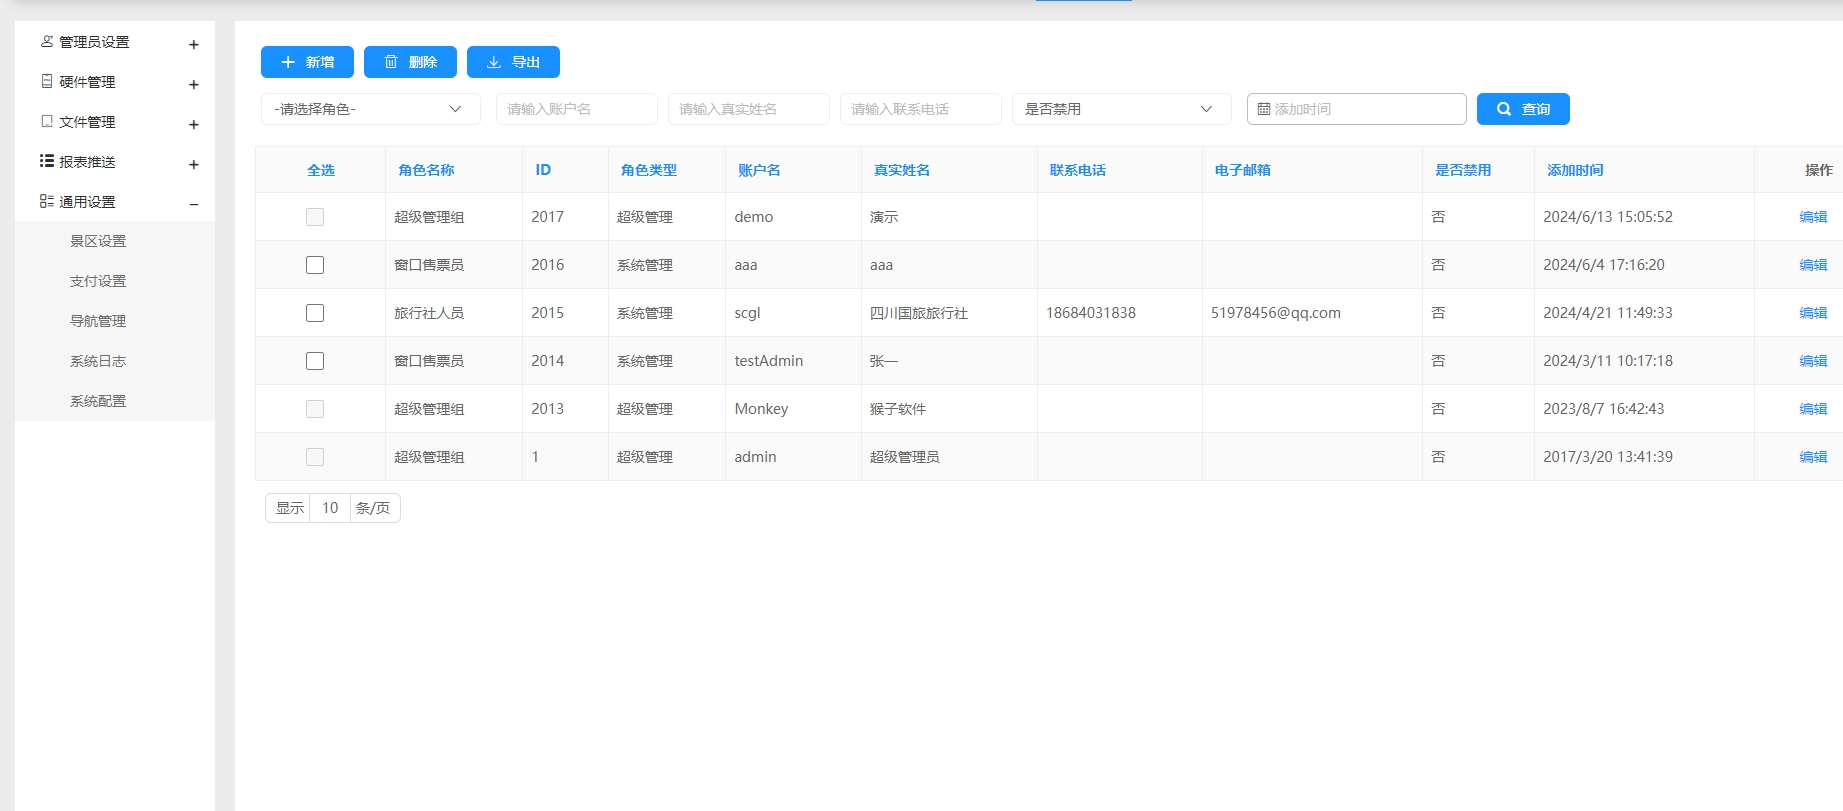The height and width of the screenshot is (811, 1843).
Task: Click the 2024/6/13 15:05:52 timestamp
Action: [1608, 217]
